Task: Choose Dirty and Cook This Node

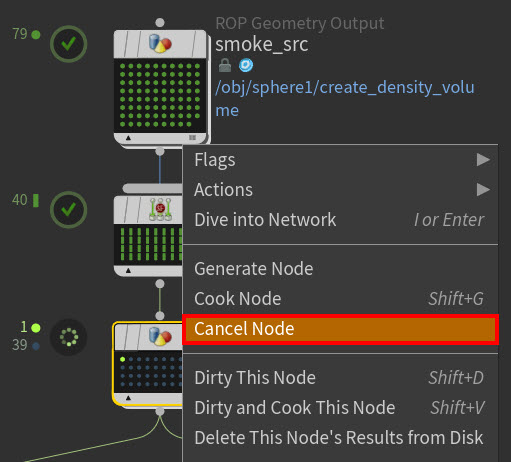Action: [x=340, y=408]
